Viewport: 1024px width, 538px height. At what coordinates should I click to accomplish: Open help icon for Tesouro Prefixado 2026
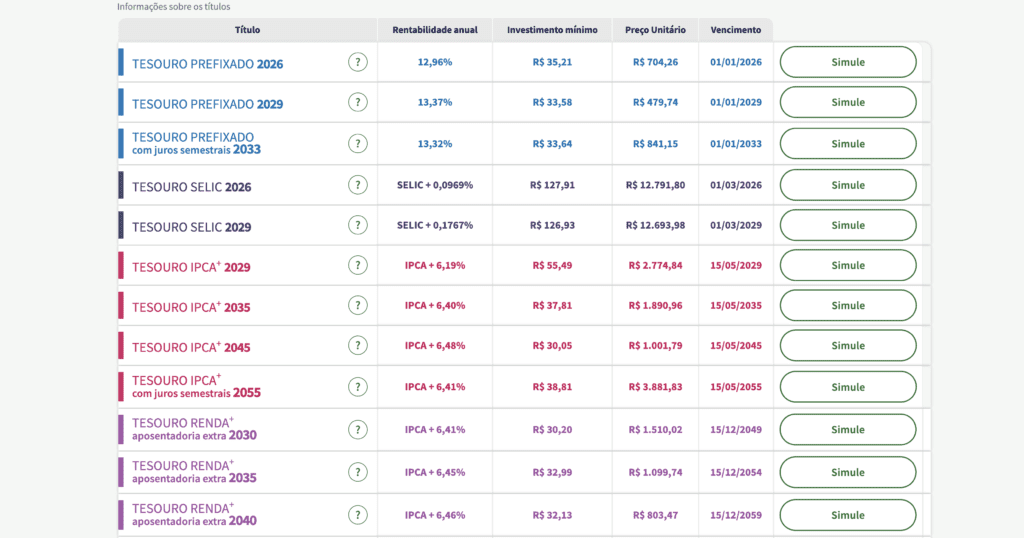point(357,62)
